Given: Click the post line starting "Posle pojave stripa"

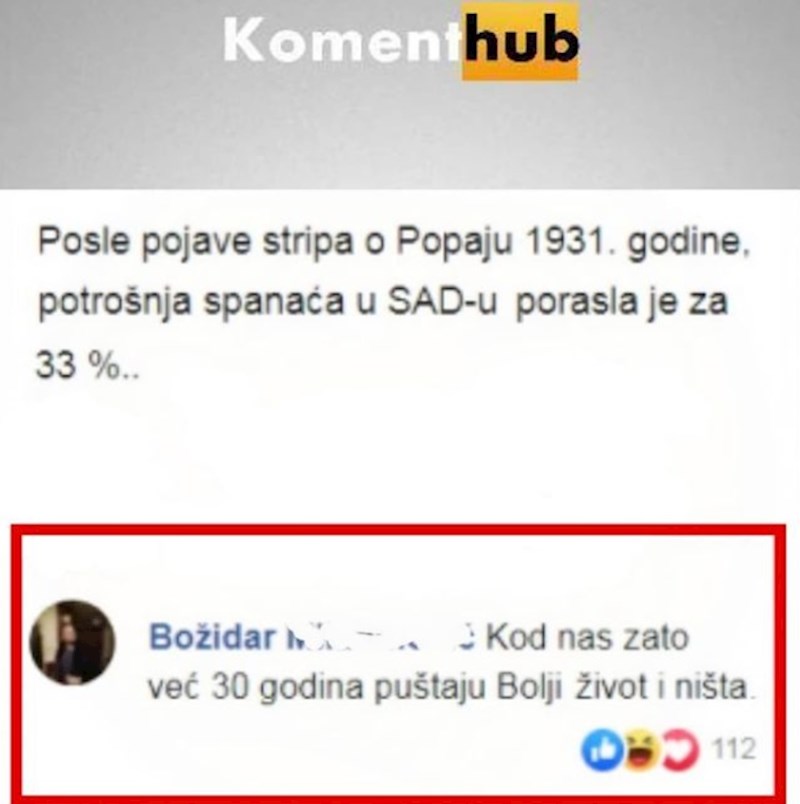Looking at the screenshot, I should [394, 243].
